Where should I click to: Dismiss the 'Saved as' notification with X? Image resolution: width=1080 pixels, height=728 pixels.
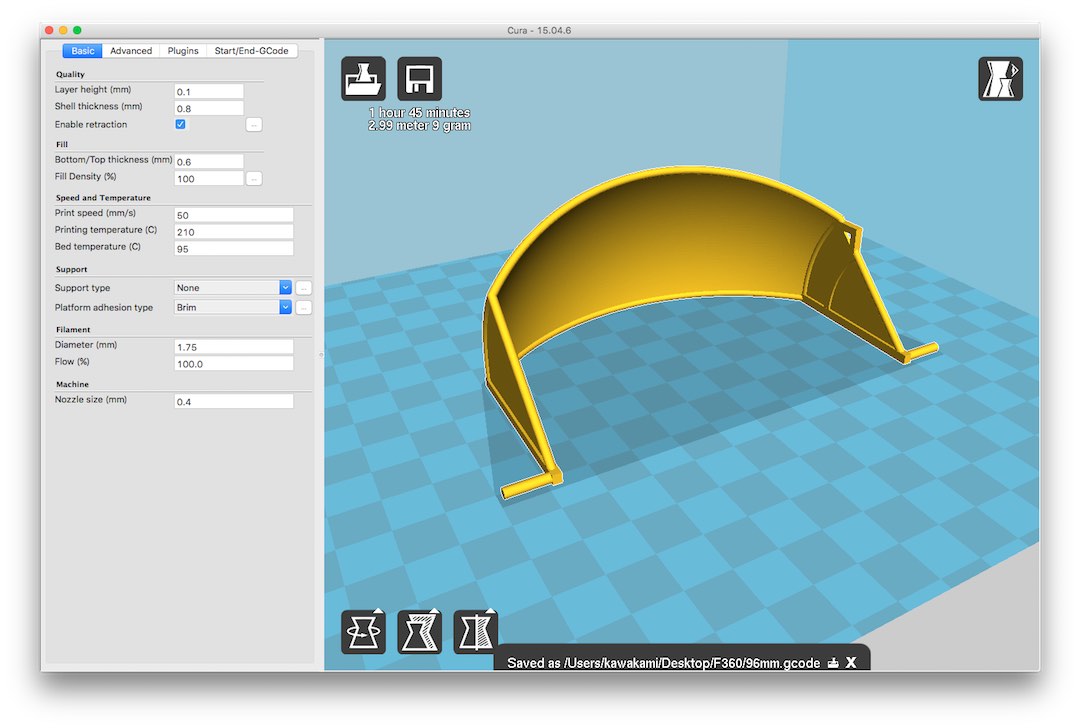(x=851, y=663)
